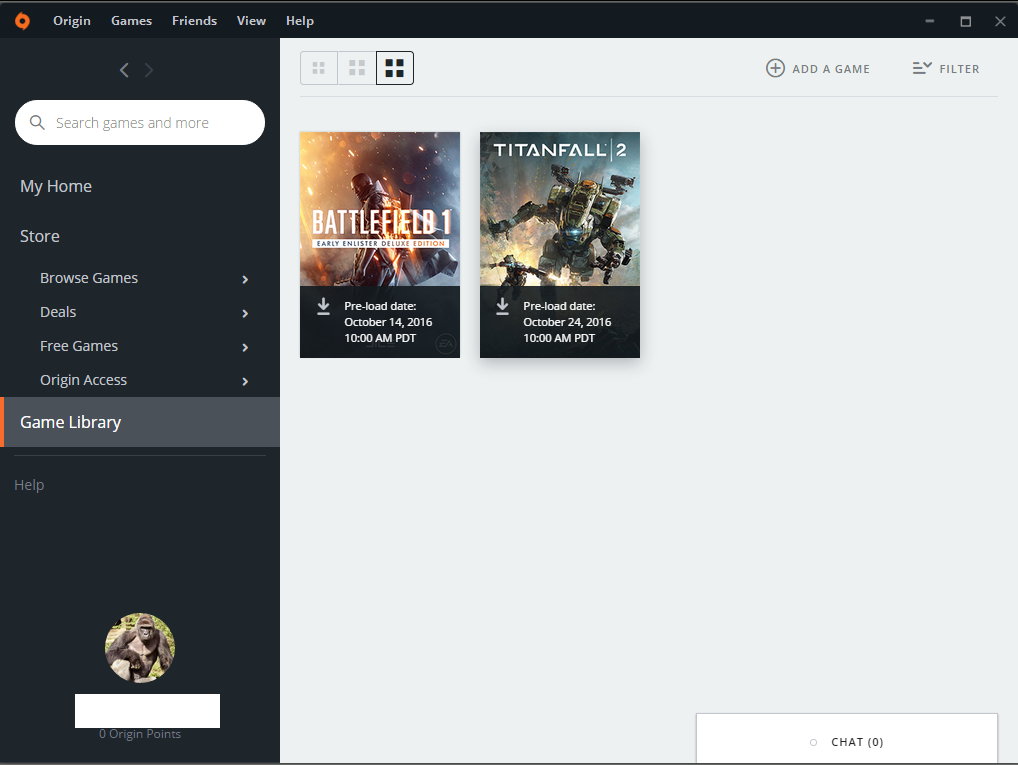Open the CHAT (0) panel
This screenshot has height=765, width=1018.
click(x=847, y=739)
